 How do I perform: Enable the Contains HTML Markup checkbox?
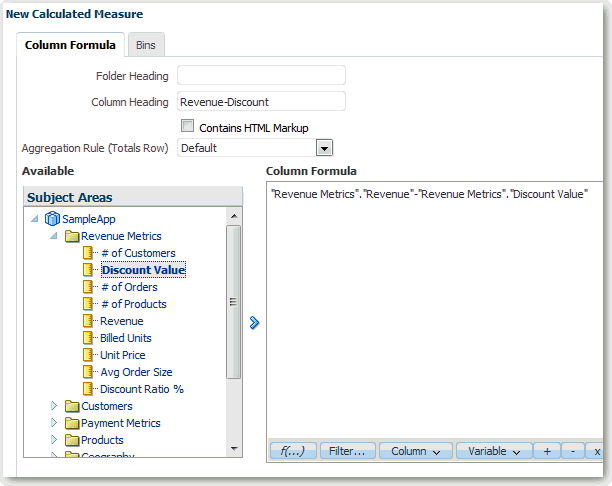186,127
